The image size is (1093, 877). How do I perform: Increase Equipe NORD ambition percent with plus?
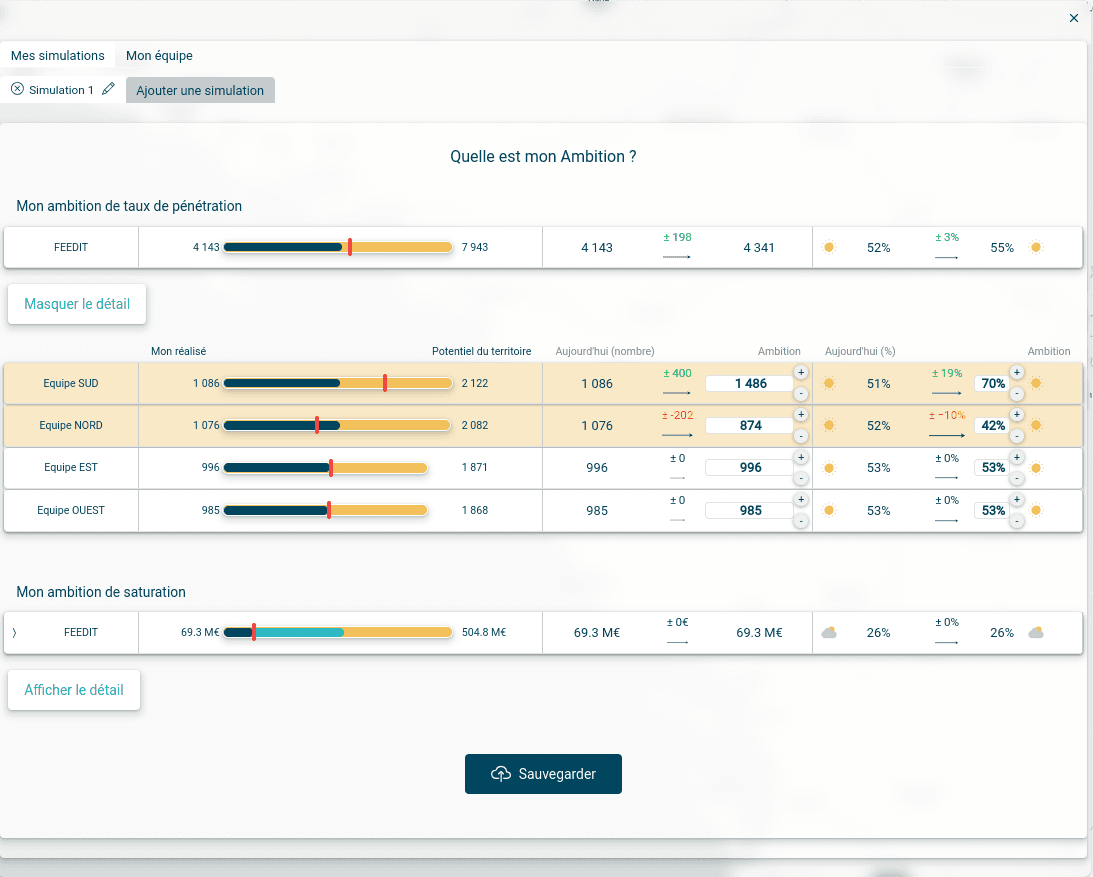pyautogui.click(x=1017, y=414)
